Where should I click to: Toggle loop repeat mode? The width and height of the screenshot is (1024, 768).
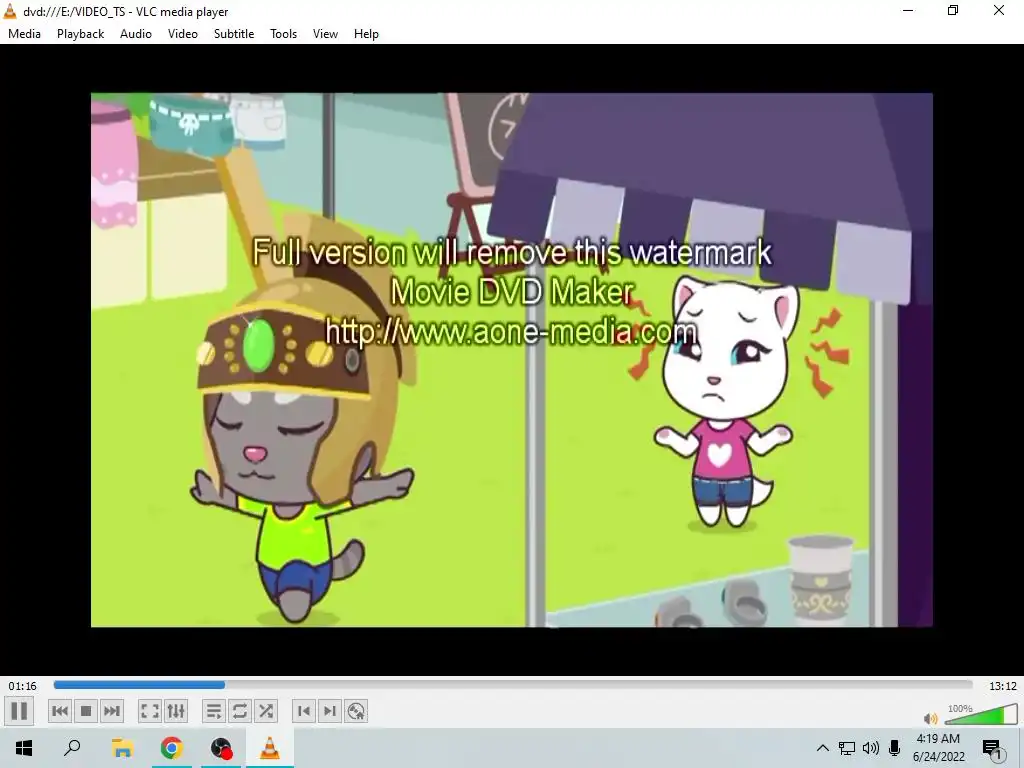click(240, 711)
